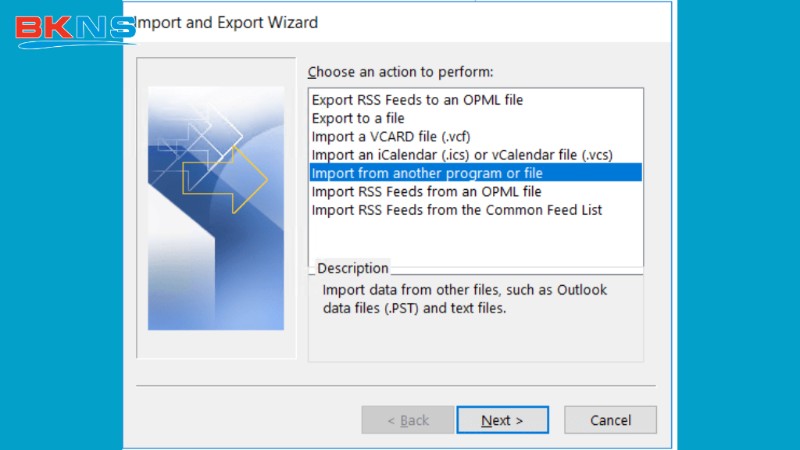Click the Description group label
This screenshot has width=800, height=450.
[x=352, y=268]
